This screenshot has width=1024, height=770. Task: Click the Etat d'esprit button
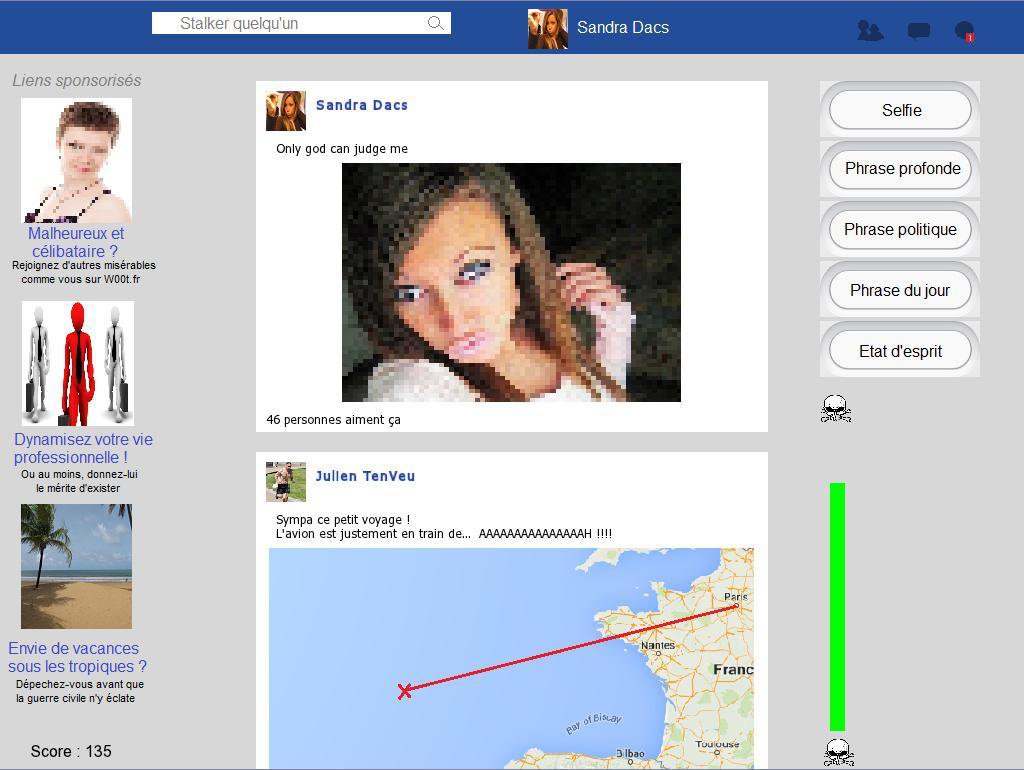pyautogui.click(x=900, y=351)
